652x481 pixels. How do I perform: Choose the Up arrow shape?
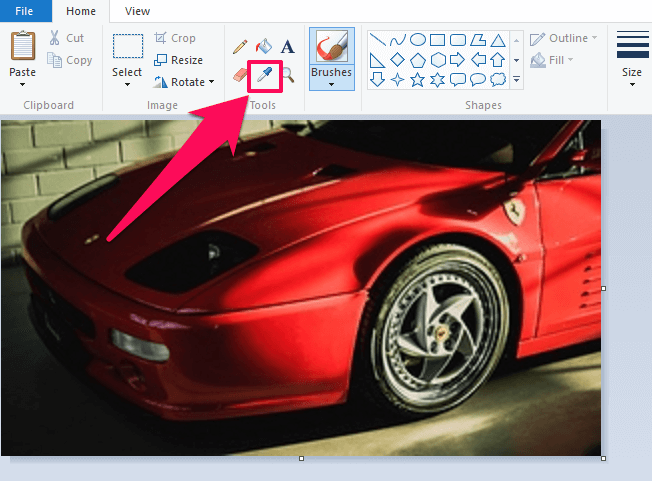point(498,60)
